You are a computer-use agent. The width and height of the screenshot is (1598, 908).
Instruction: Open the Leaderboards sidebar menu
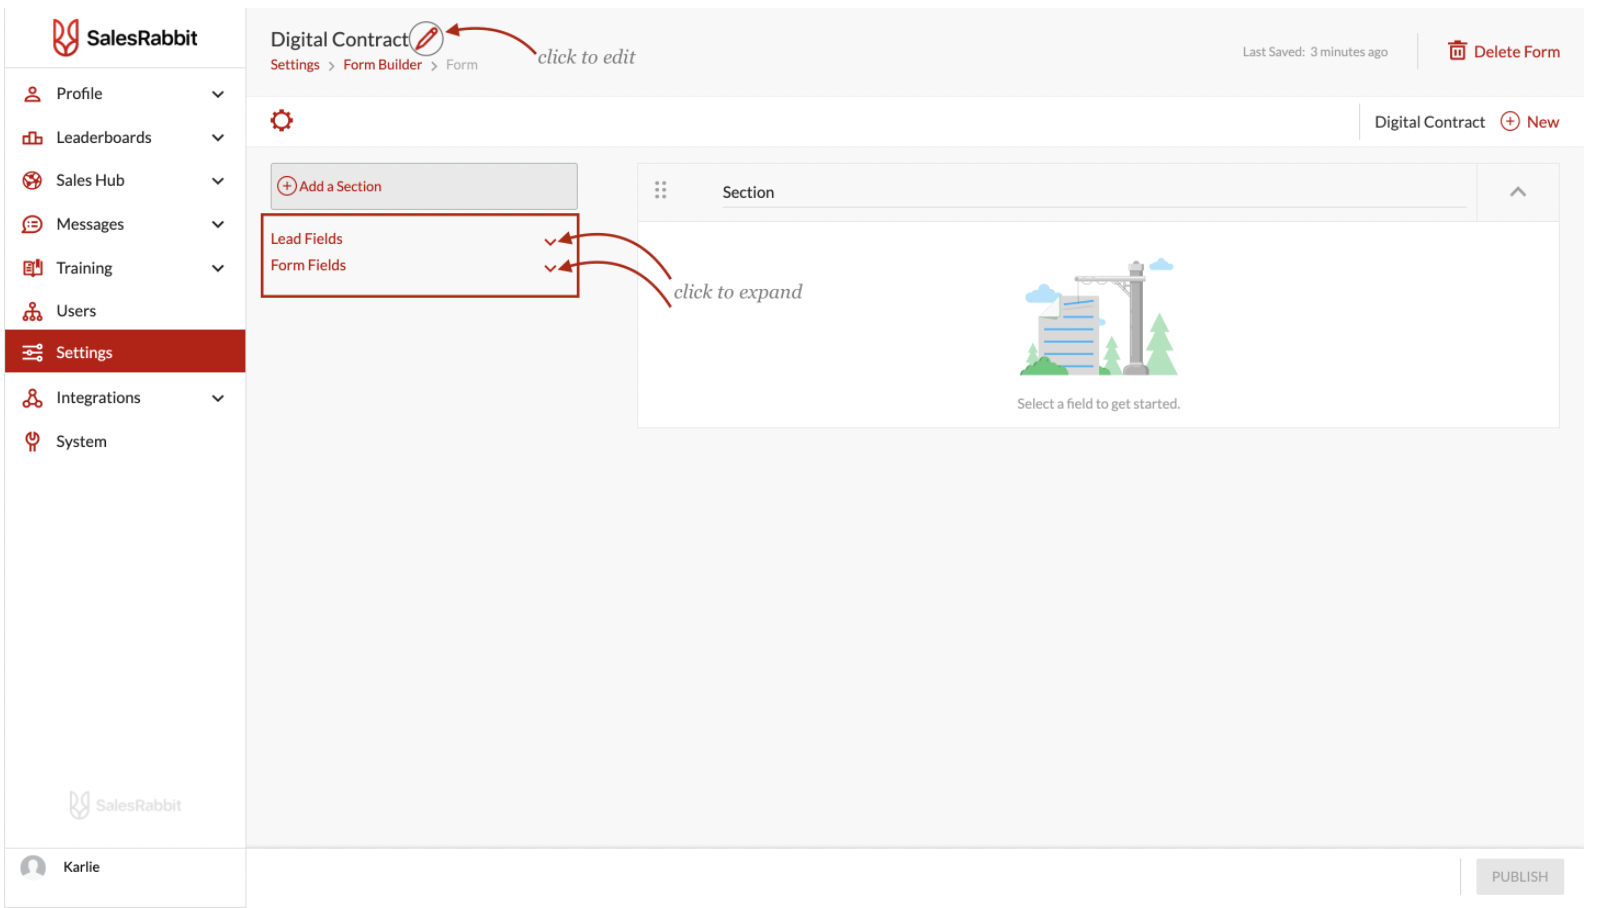coord(104,137)
